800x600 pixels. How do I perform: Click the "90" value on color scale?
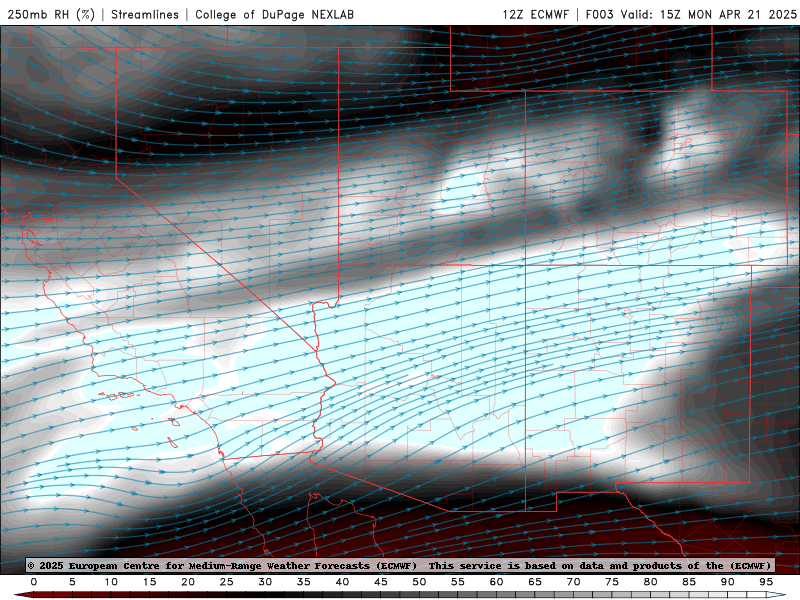pos(727,582)
